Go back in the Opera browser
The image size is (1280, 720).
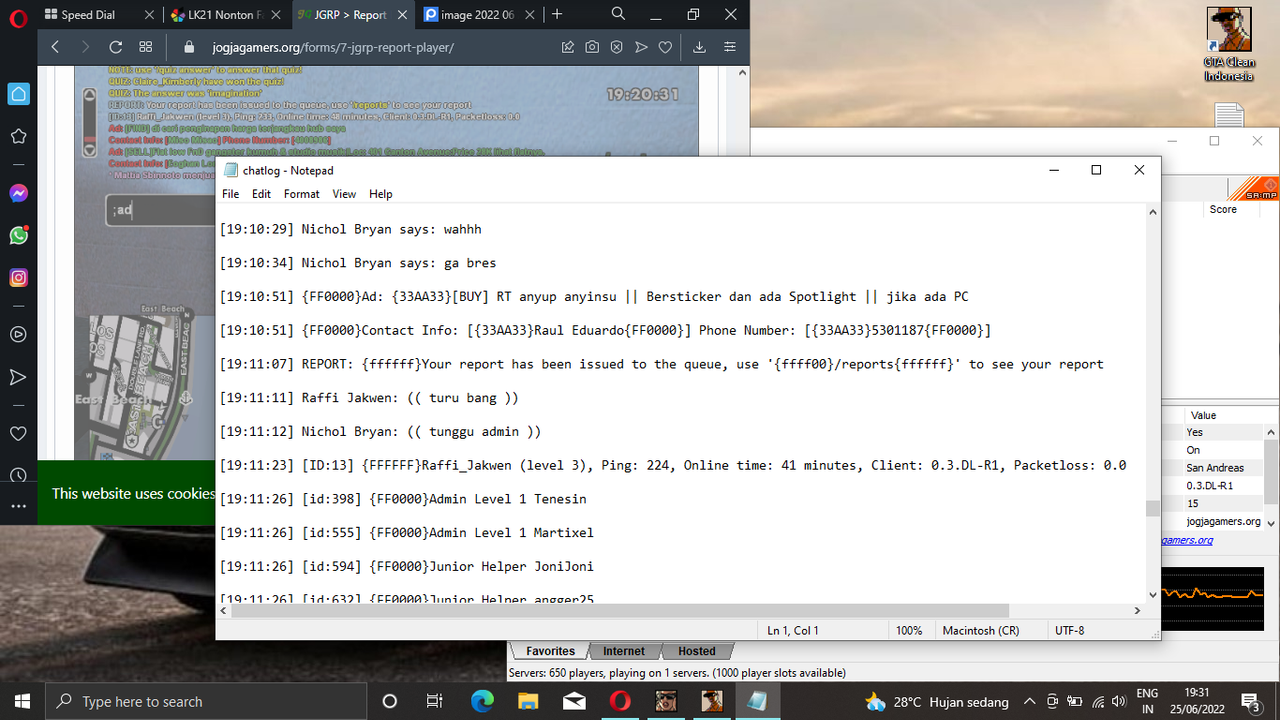55,47
